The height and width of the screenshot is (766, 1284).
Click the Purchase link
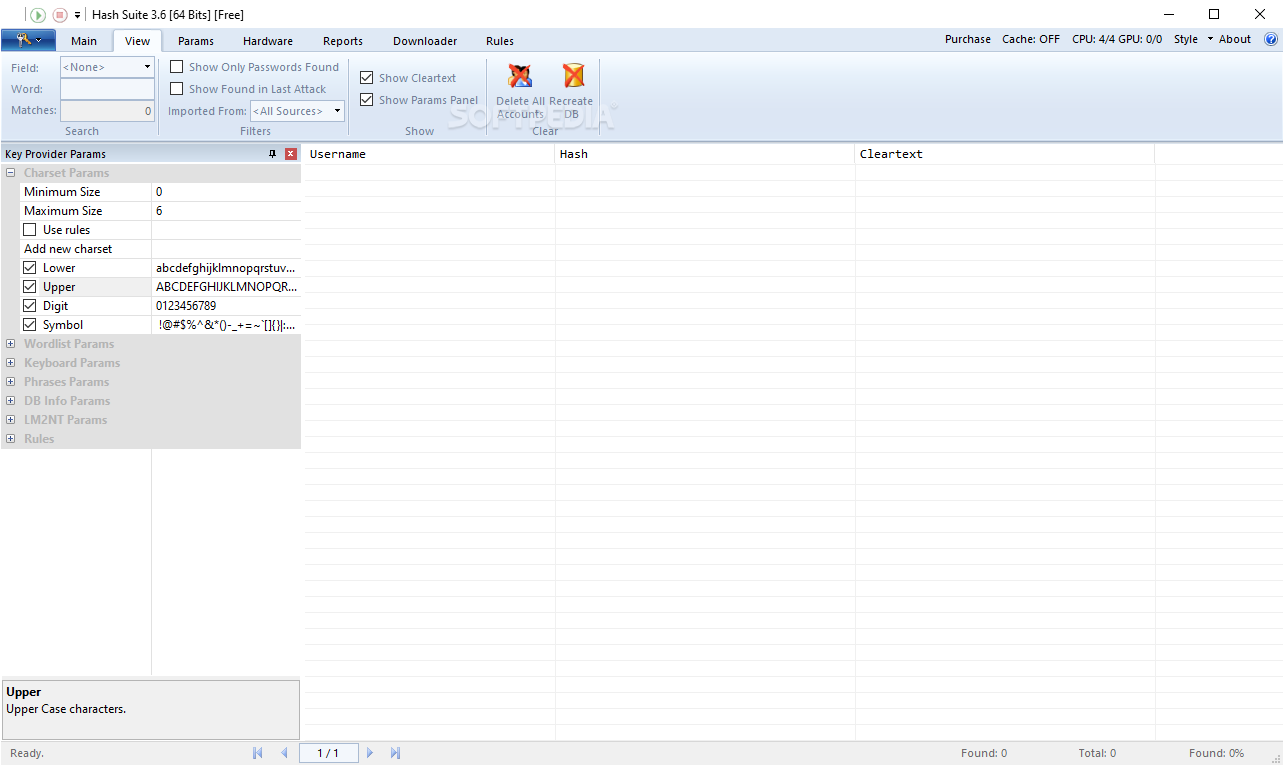(968, 39)
